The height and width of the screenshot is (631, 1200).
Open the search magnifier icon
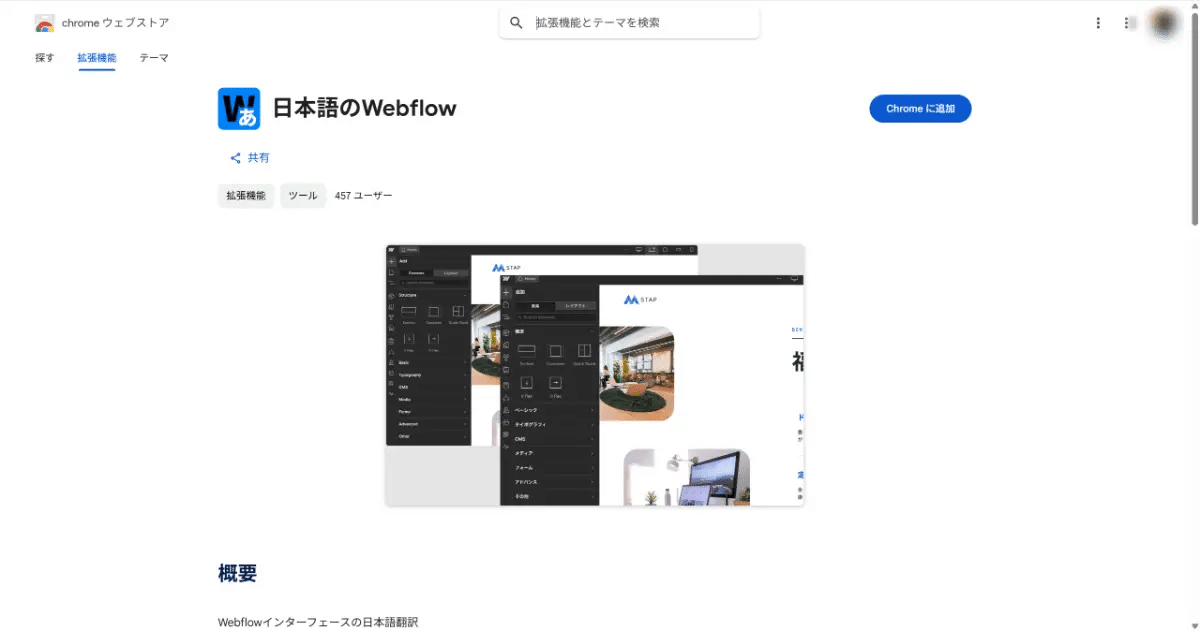coord(515,22)
